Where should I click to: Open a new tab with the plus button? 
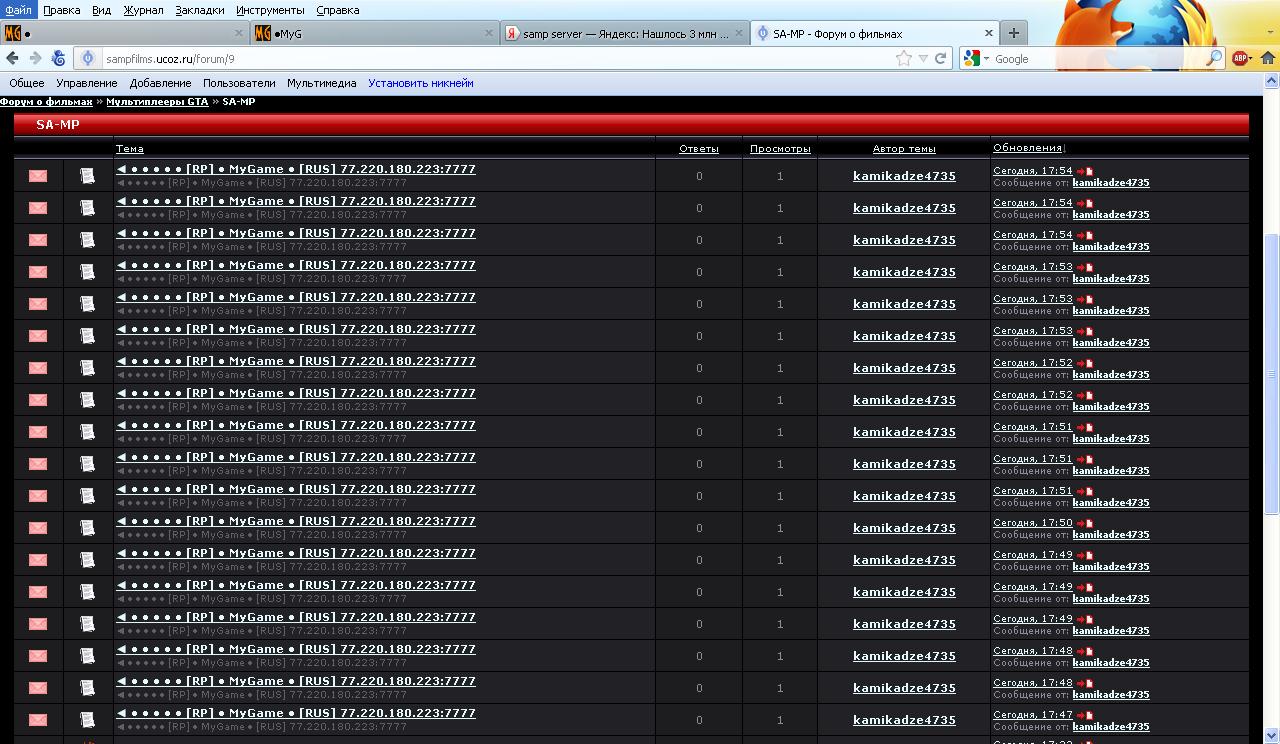pyautogui.click(x=1013, y=33)
